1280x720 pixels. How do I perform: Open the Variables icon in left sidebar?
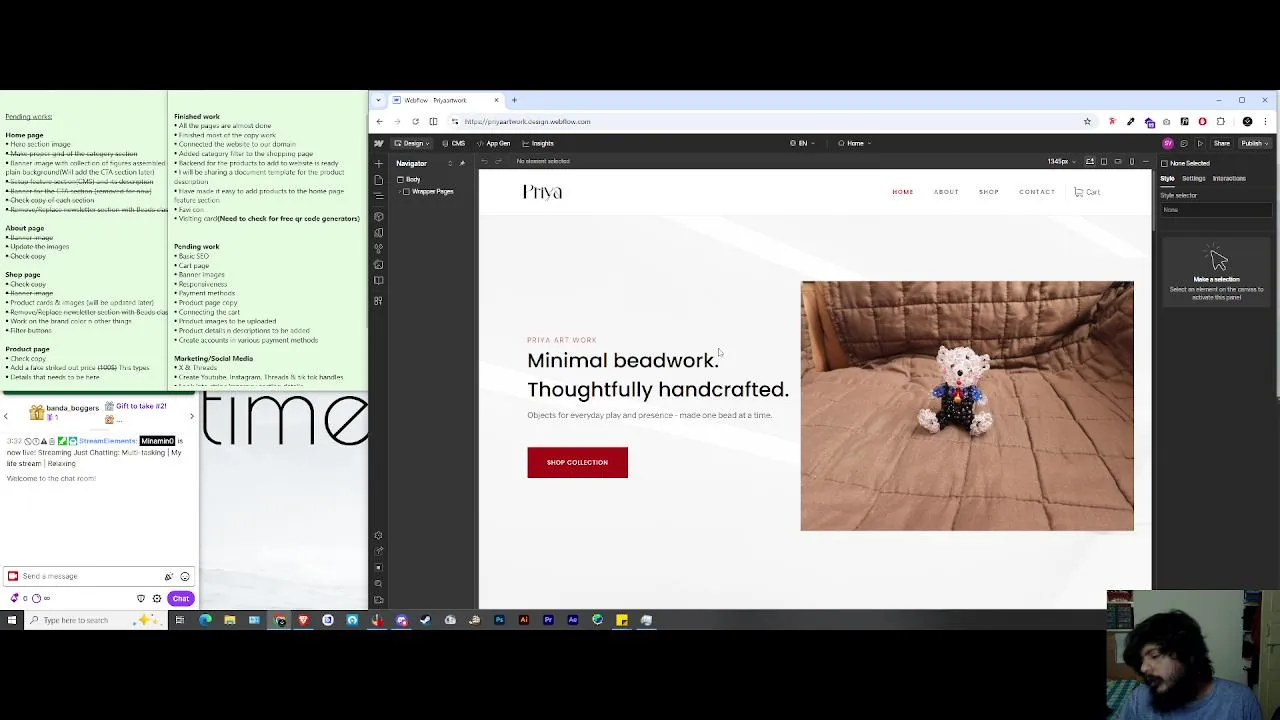point(378,232)
